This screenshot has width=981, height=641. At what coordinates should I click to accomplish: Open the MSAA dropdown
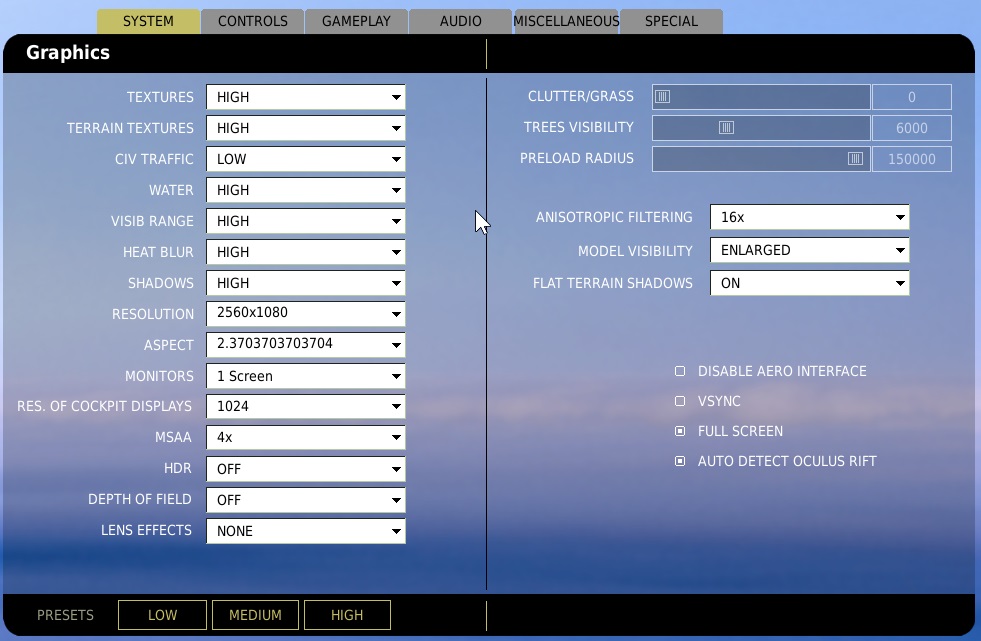[x=306, y=438]
